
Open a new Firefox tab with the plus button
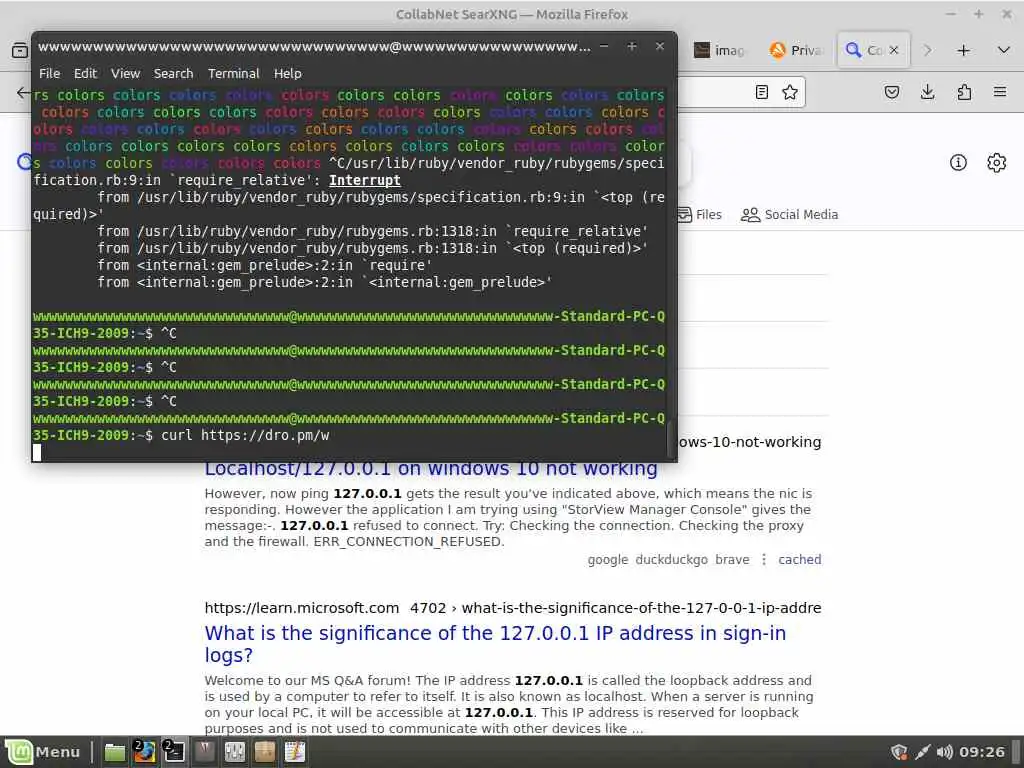963,50
